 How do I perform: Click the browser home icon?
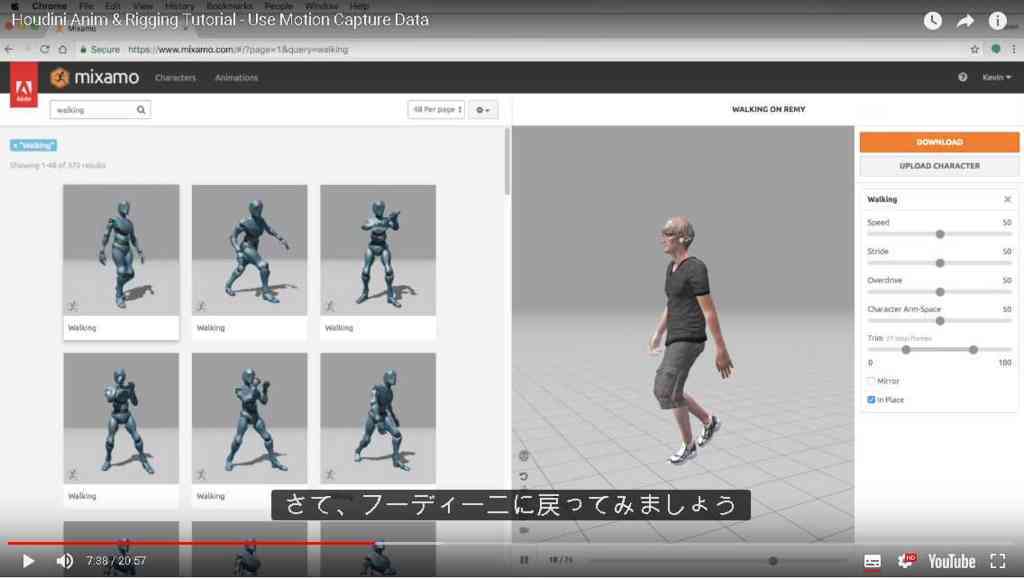tap(63, 50)
